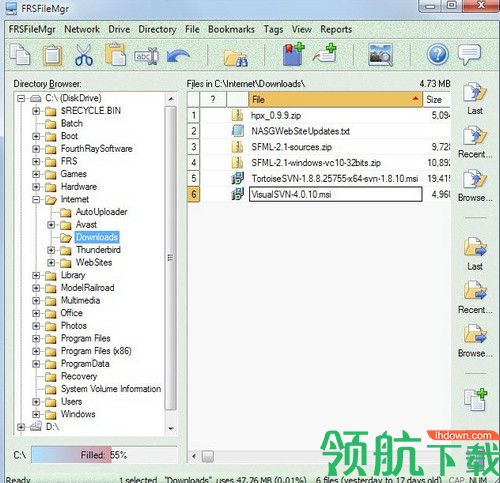500x483 pixels.
Task: Click the file list horizontal scroll-left arrow
Action: [x=194, y=456]
